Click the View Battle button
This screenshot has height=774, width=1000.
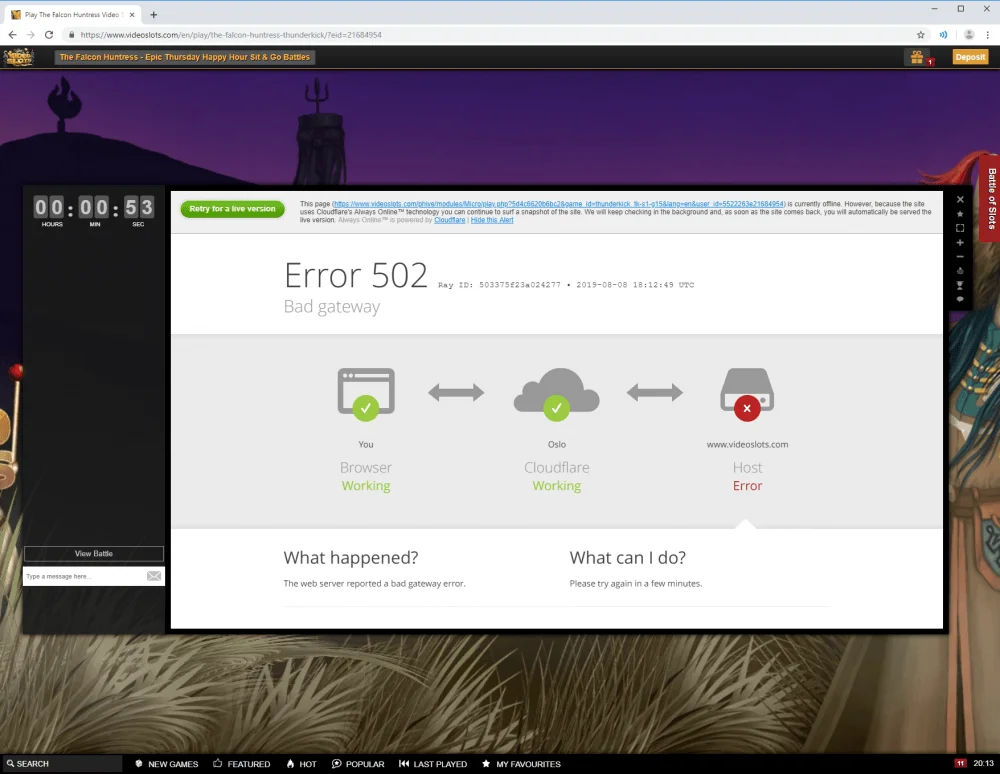(94, 553)
